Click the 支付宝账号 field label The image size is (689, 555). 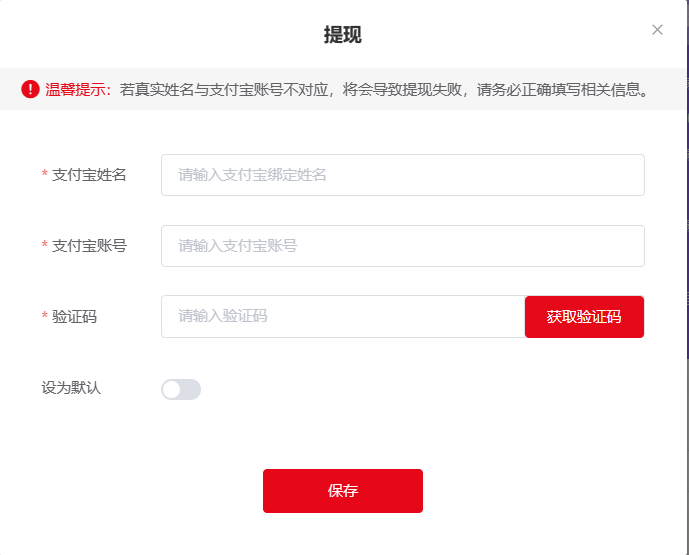click(89, 246)
